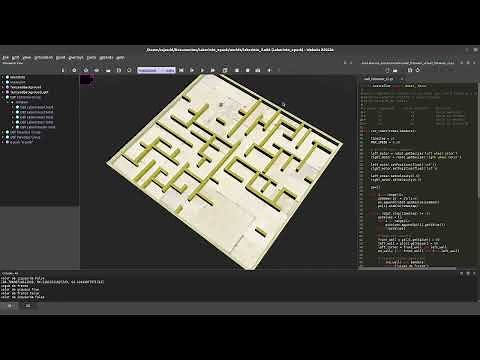Screen dimensions: 480x360
Task: Open the File menu
Action: [5, 57]
